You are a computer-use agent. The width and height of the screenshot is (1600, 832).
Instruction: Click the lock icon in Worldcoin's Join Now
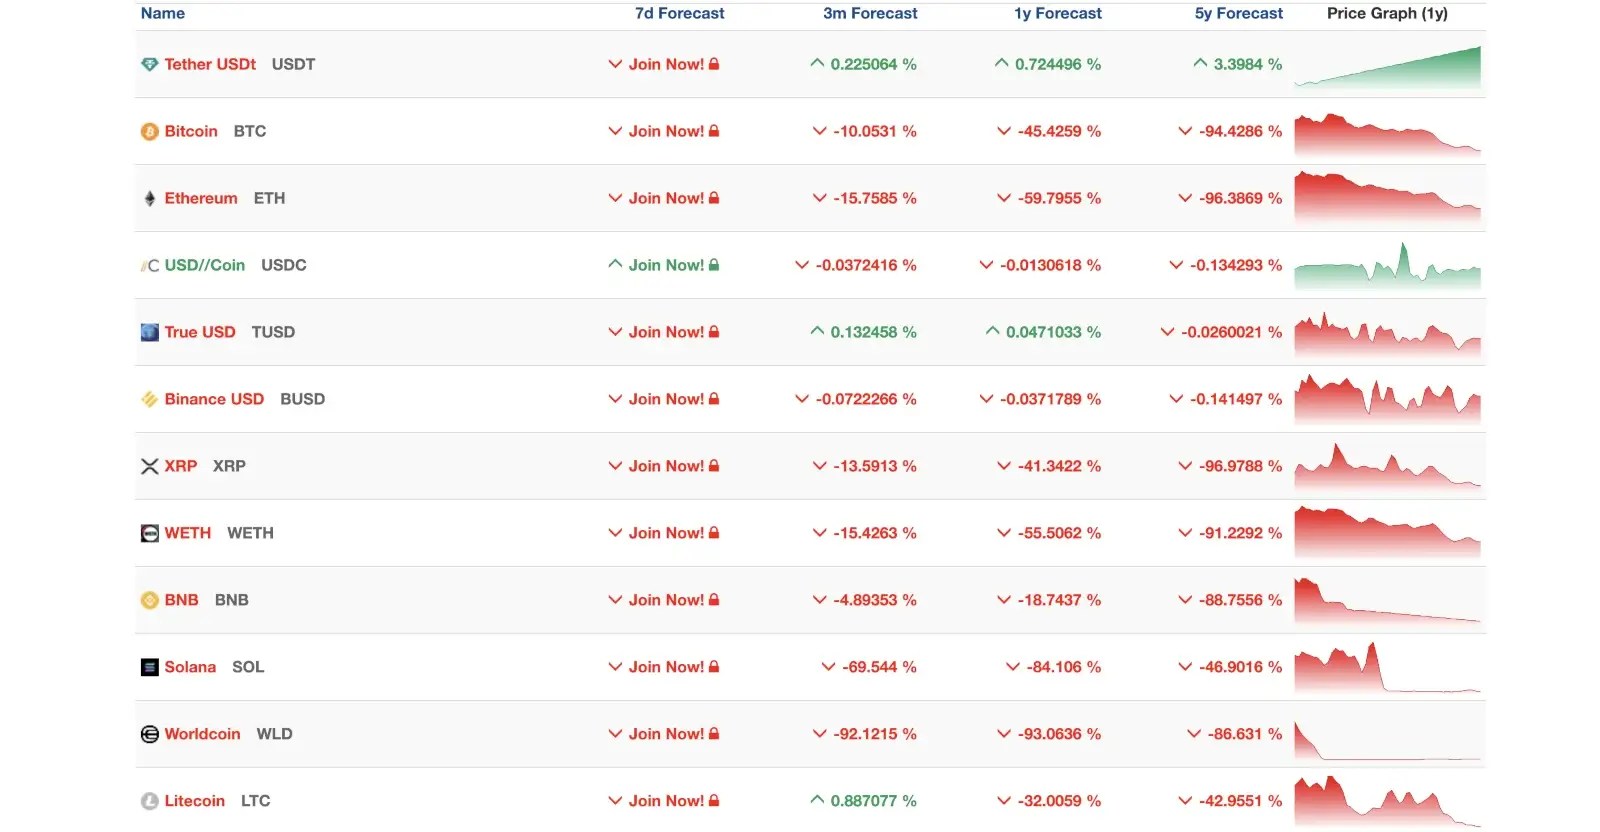[x=714, y=734]
